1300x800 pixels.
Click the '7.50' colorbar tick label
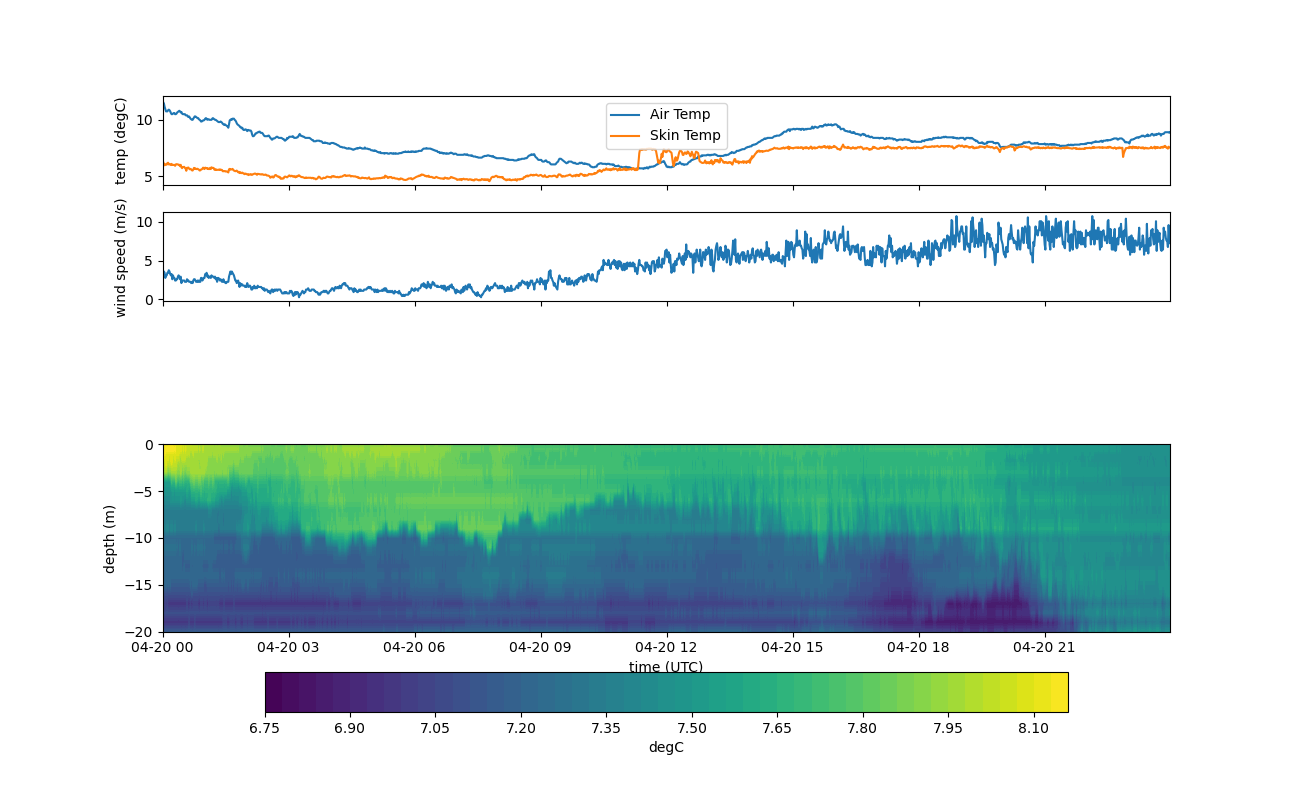point(692,728)
